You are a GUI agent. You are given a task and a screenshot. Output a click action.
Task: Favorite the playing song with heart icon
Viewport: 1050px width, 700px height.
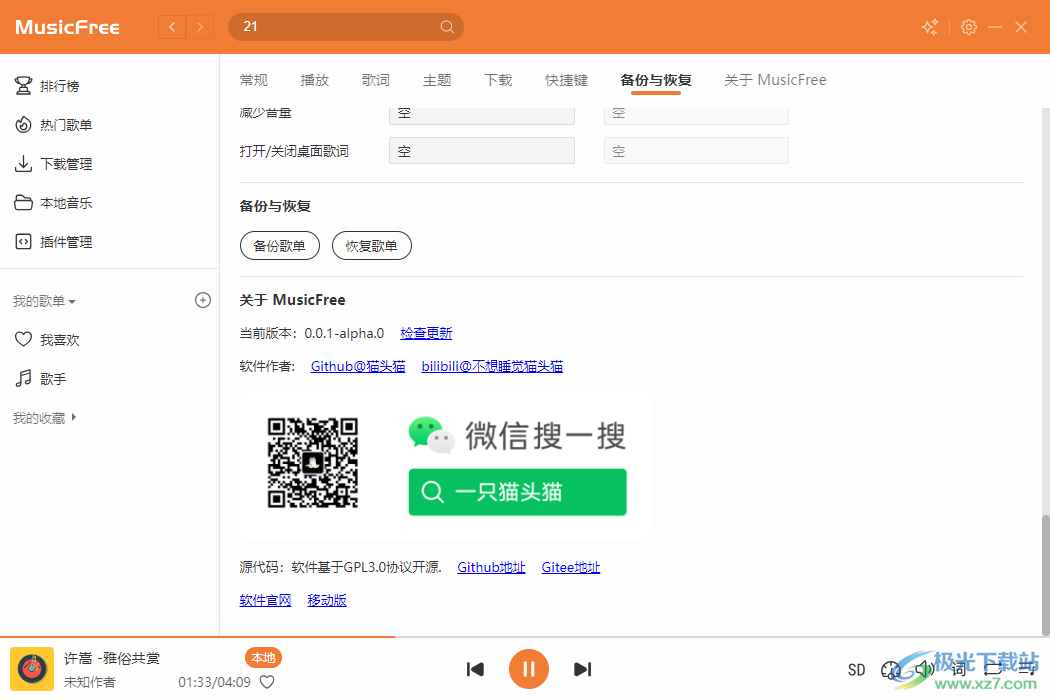(267, 682)
